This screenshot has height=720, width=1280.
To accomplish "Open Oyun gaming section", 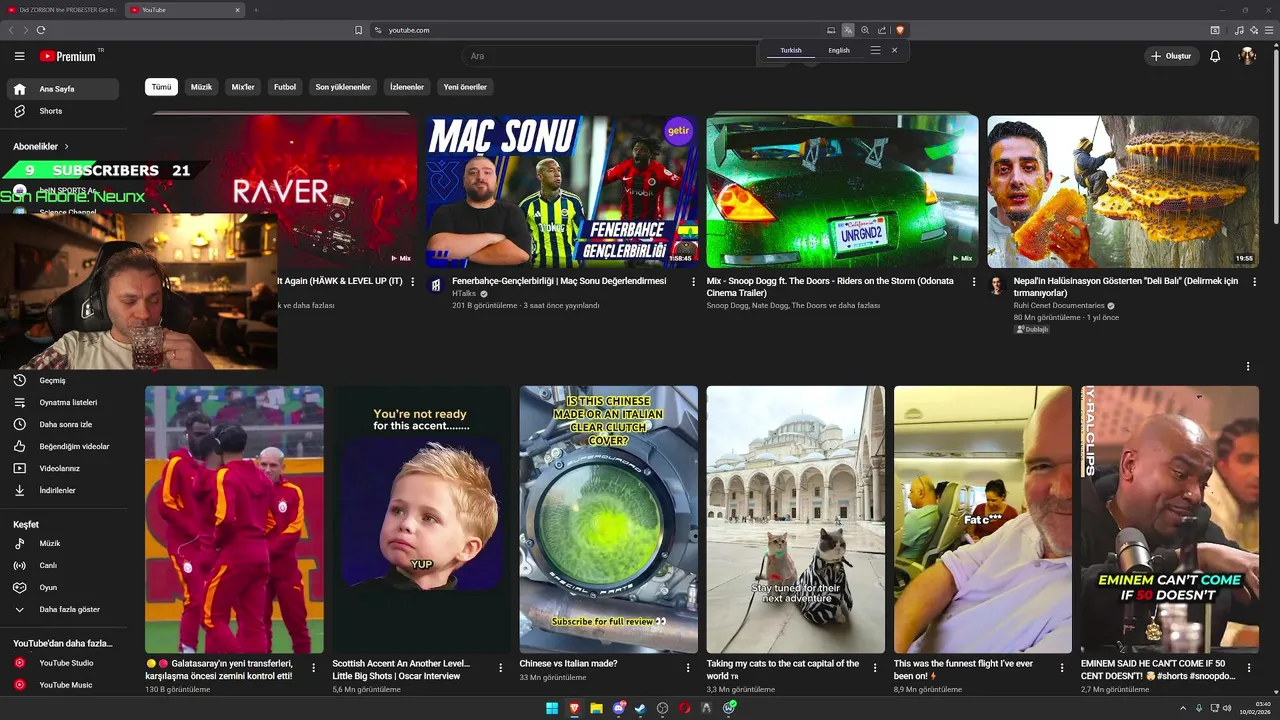I will pos(62,587).
